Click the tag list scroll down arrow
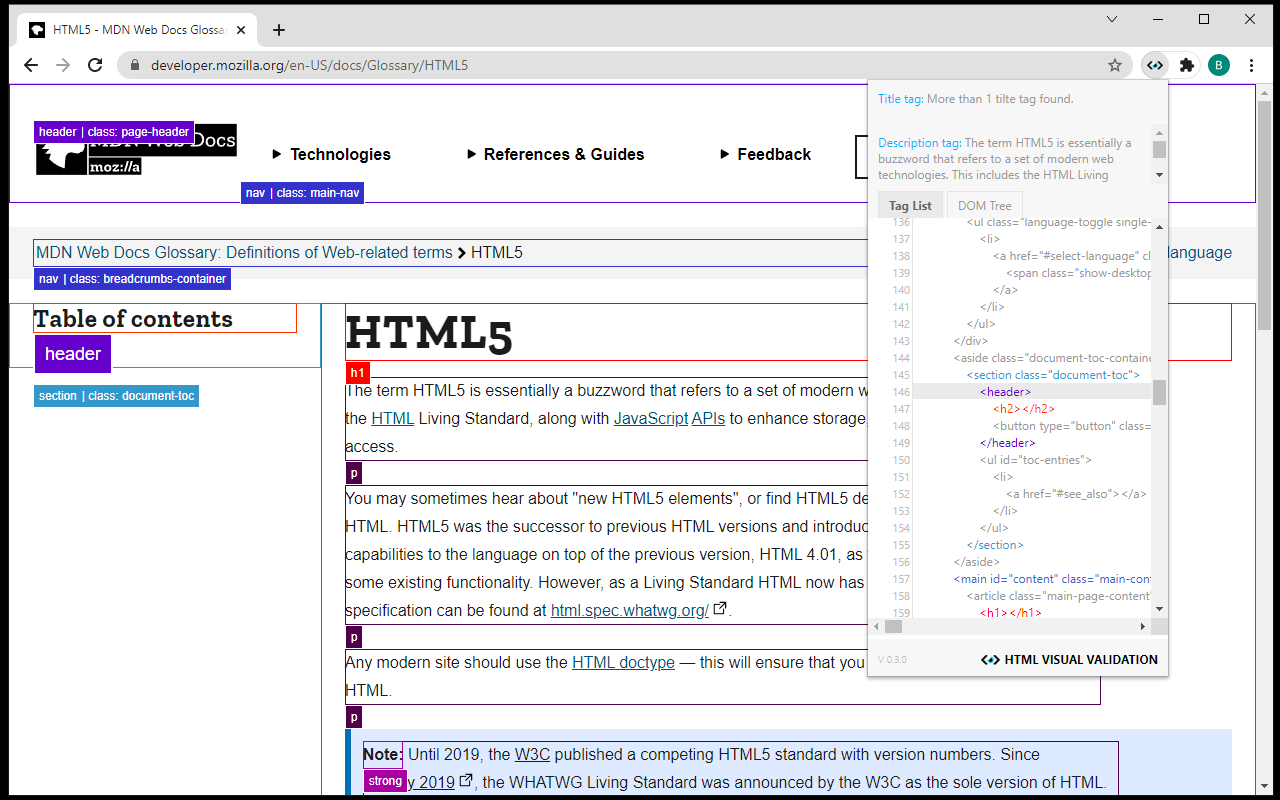The height and width of the screenshot is (800, 1280). click(x=1160, y=608)
